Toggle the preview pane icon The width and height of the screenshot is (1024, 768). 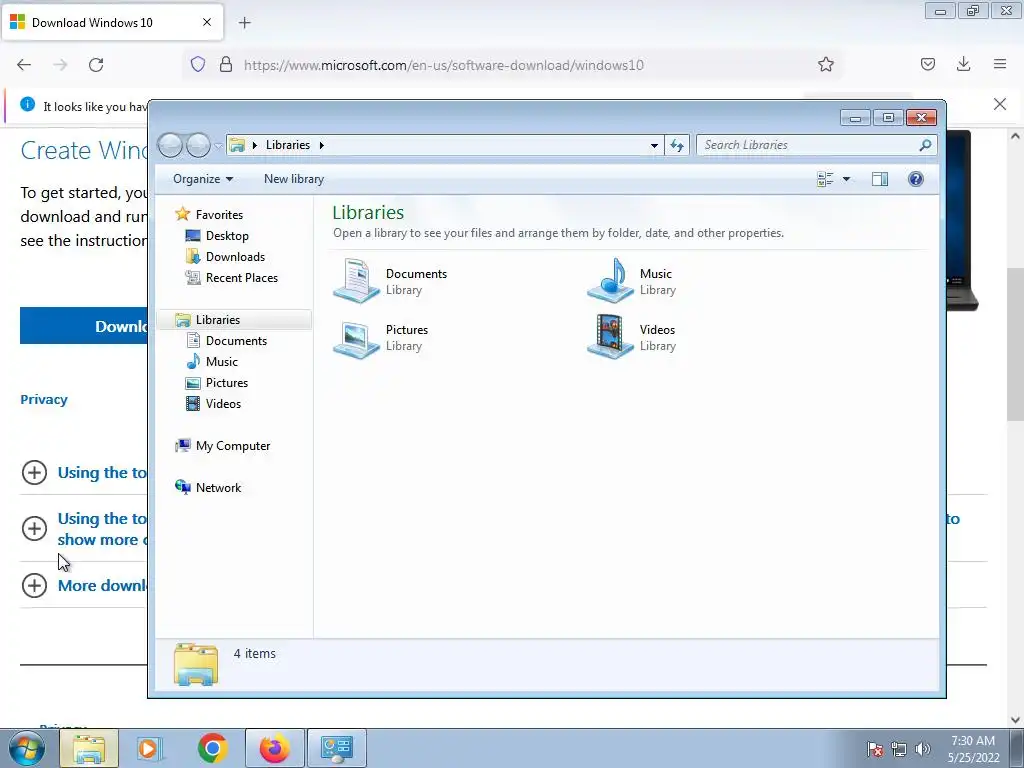(880, 179)
